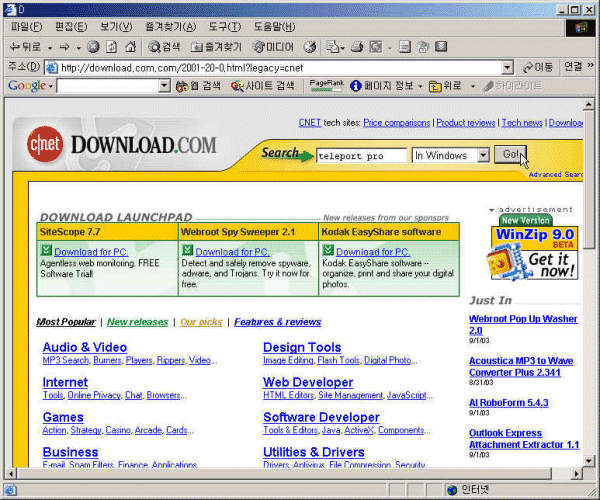Open the In Windows platform dropdown
The image size is (600, 500).
(x=483, y=155)
